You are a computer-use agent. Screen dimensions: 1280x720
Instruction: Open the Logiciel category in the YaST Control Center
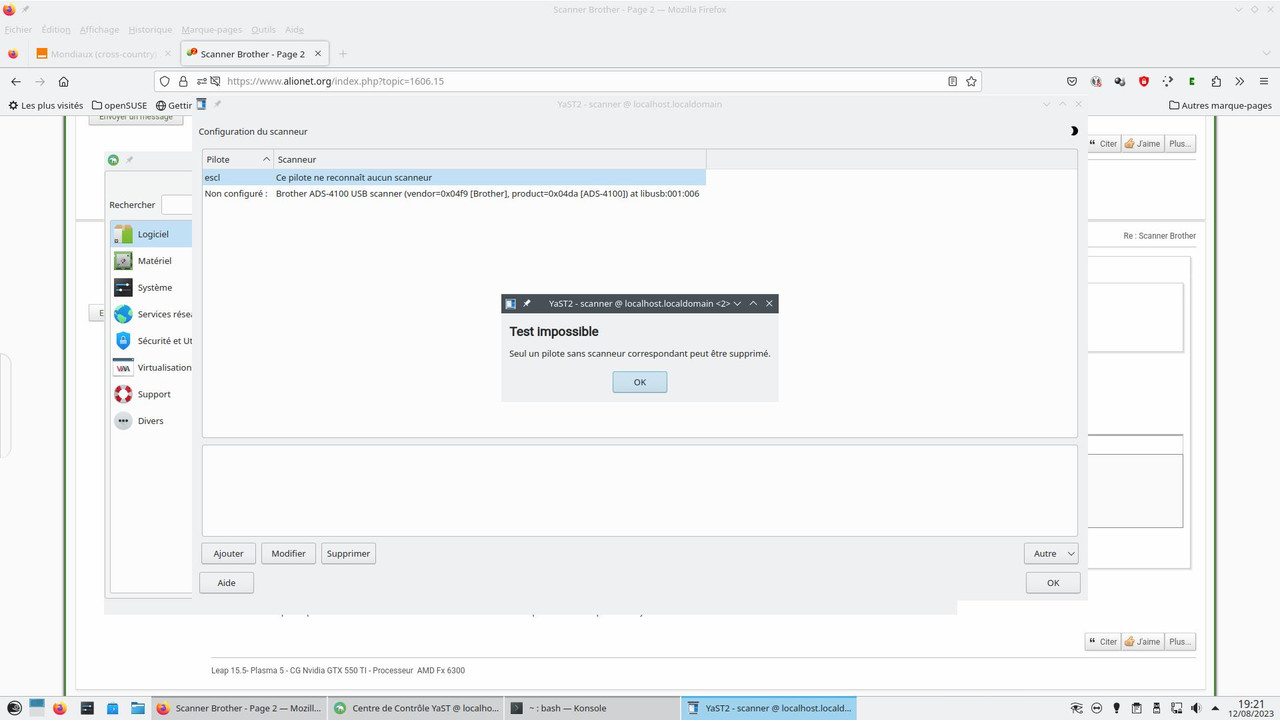tap(151, 234)
